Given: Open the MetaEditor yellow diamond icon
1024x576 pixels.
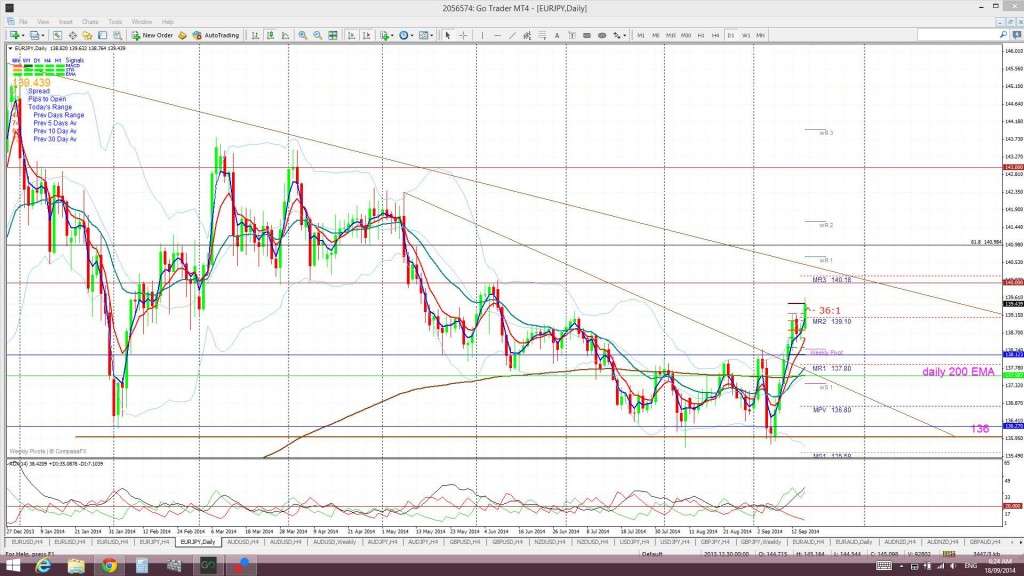Looking at the screenshot, I should (x=182, y=35).
